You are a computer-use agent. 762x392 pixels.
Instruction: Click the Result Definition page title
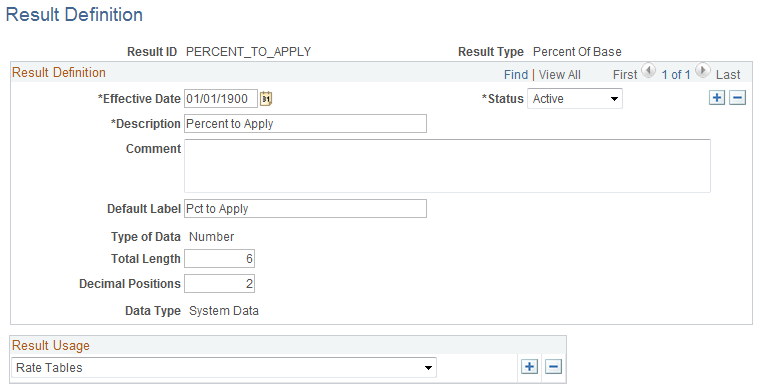pos(74,15)
